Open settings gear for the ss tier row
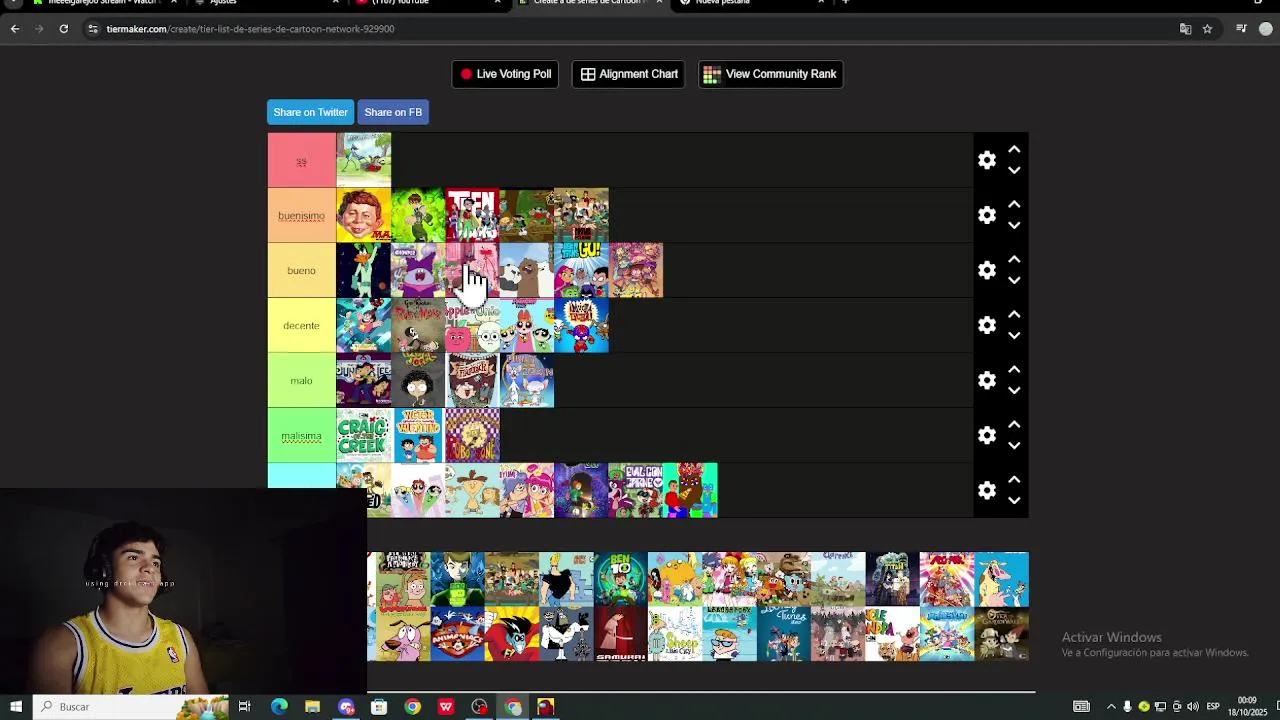The height and width of the screenshot is (720, 1280). click(x=987, y=160)
